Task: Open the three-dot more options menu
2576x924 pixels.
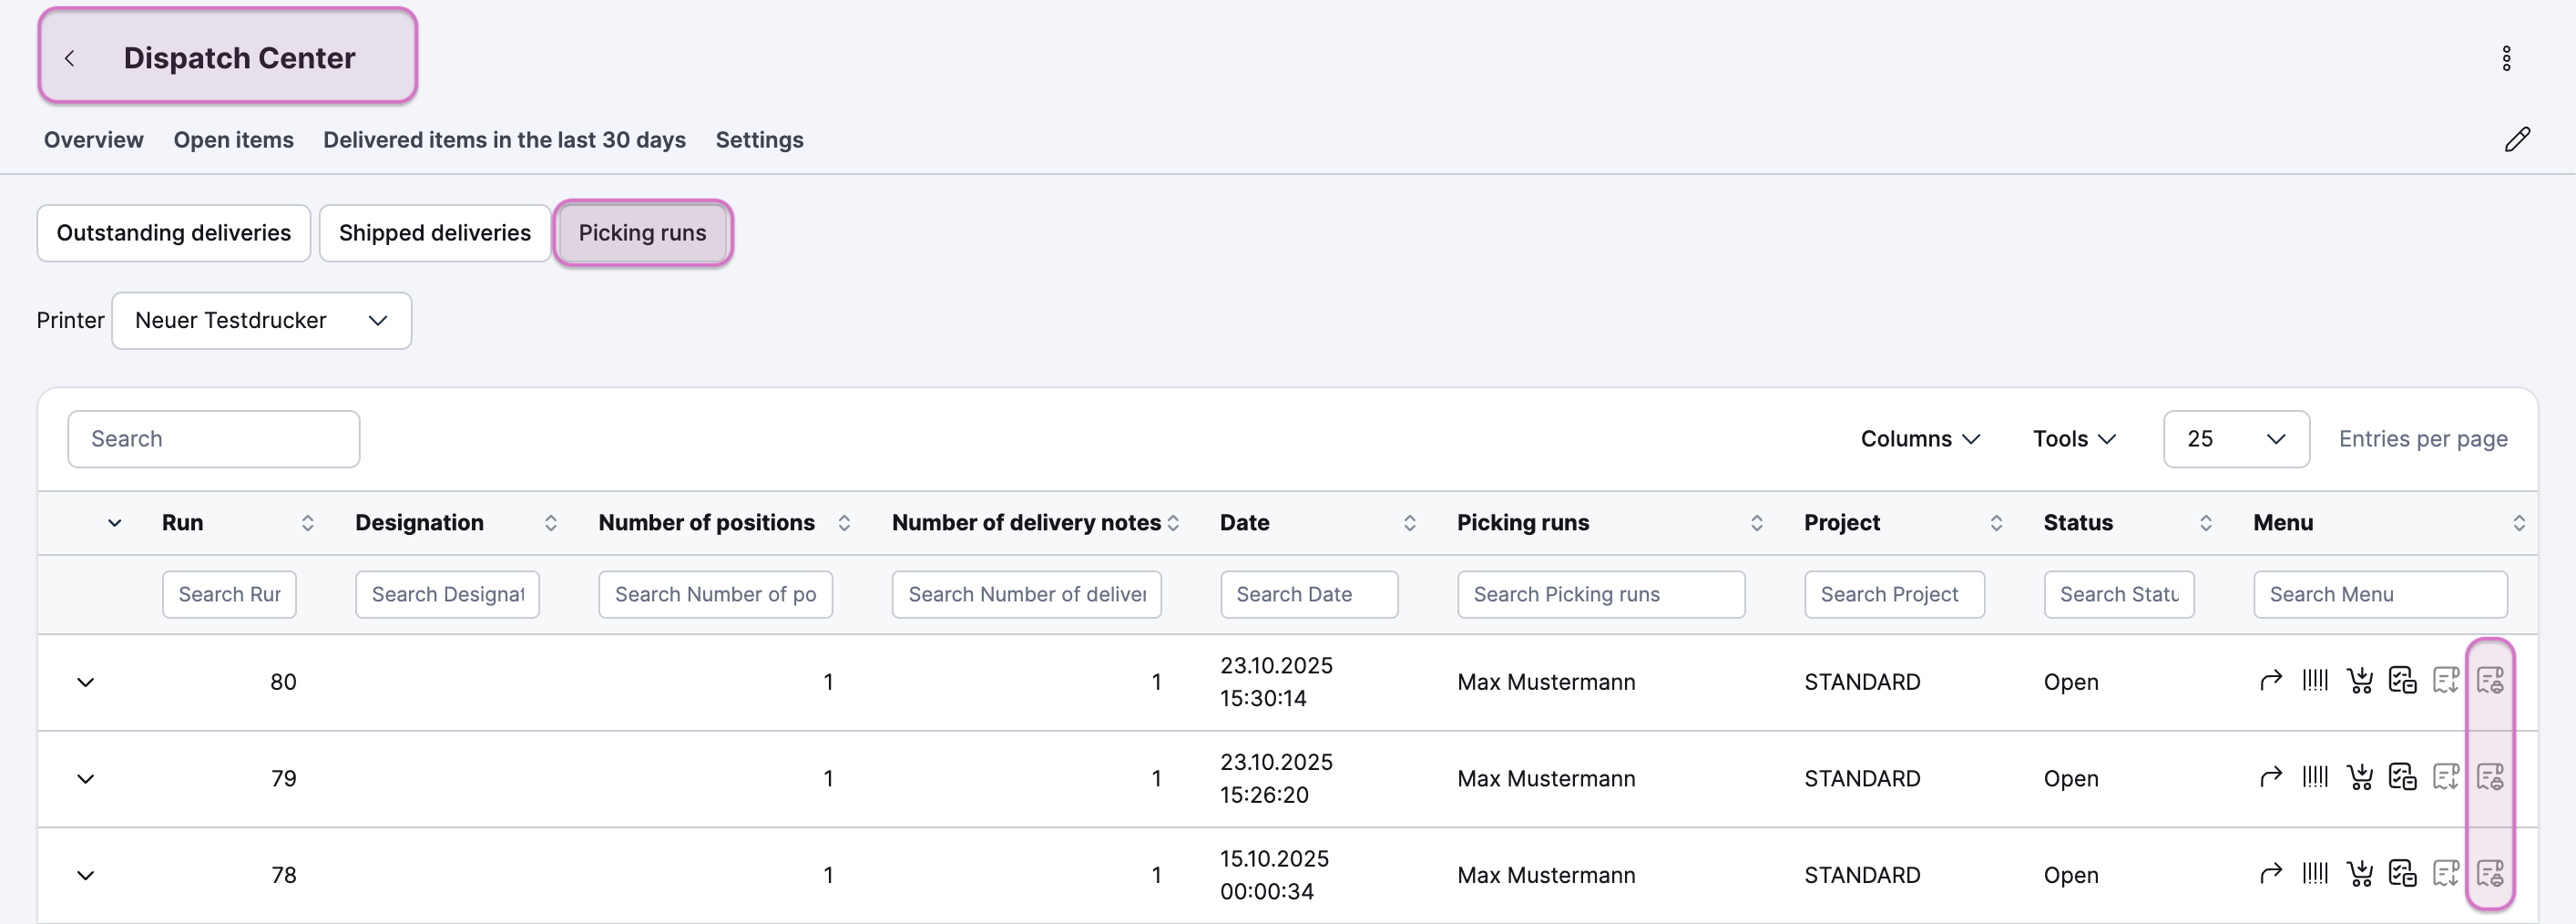Action: tap(2506, 59)
